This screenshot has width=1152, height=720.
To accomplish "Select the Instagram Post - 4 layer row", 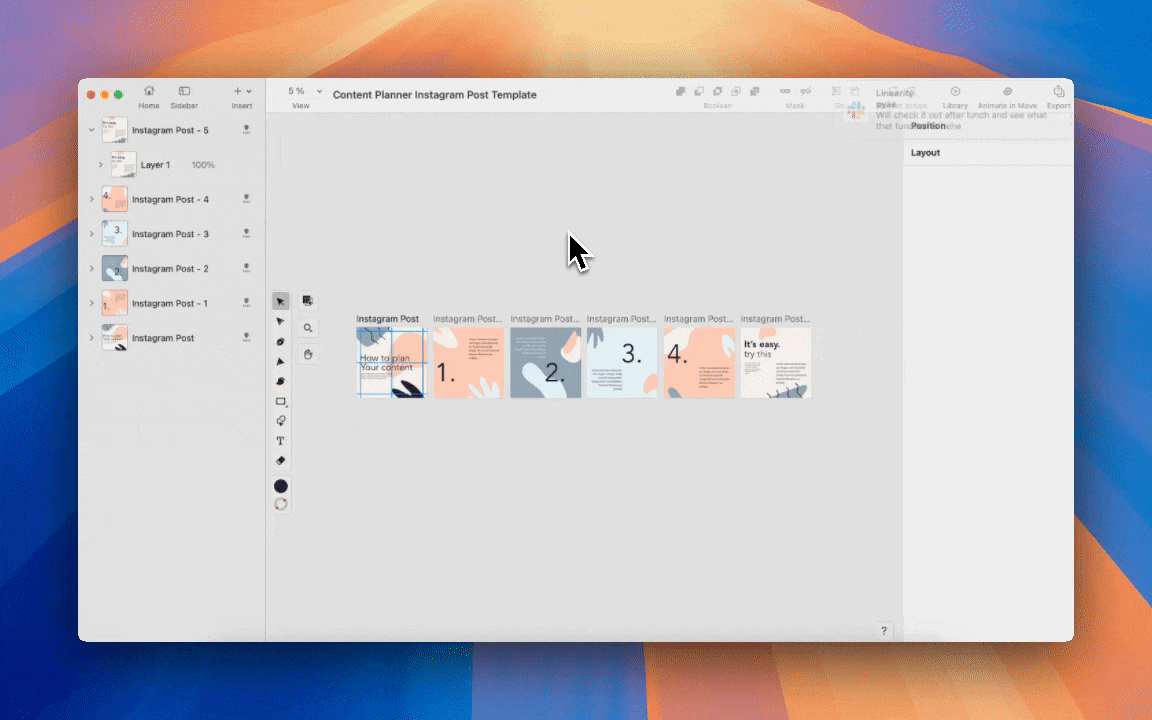I will 172,199.
